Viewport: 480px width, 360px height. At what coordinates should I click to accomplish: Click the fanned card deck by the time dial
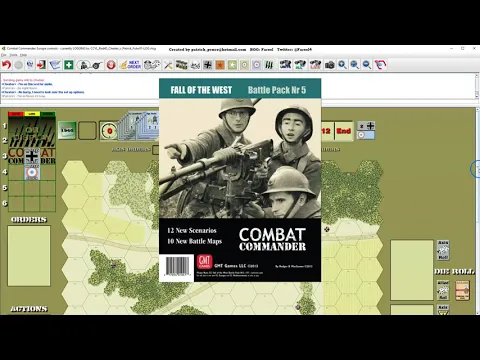pyautogui.click(x=138, y=125)
